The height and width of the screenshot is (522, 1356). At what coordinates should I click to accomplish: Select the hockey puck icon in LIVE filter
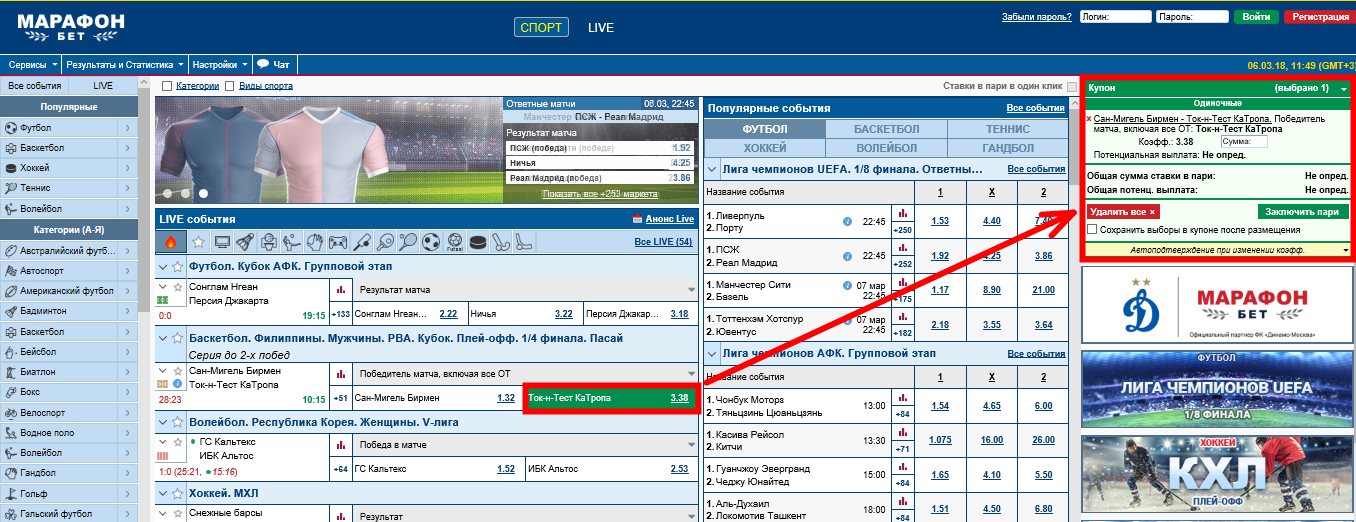point(478,241)
